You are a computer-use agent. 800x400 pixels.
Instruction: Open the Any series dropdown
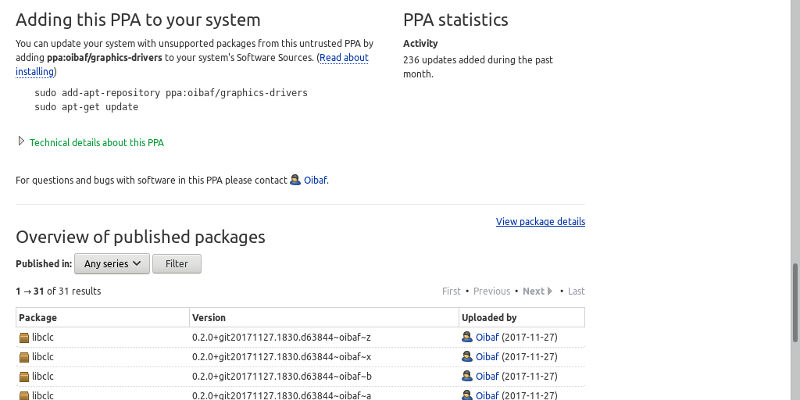pyautogui.click(x=112, y=264)
